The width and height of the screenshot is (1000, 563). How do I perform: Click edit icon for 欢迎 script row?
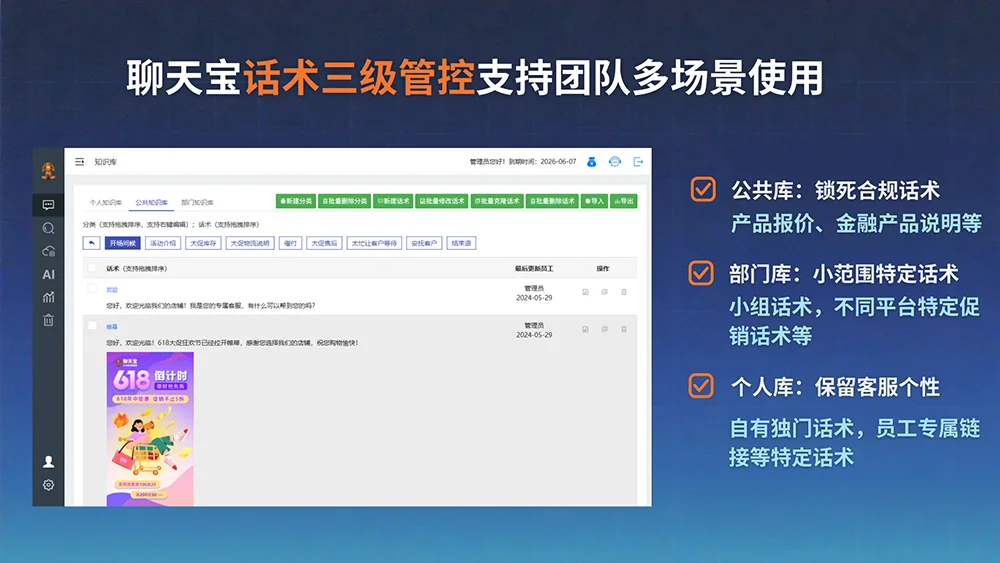(585, 292)
